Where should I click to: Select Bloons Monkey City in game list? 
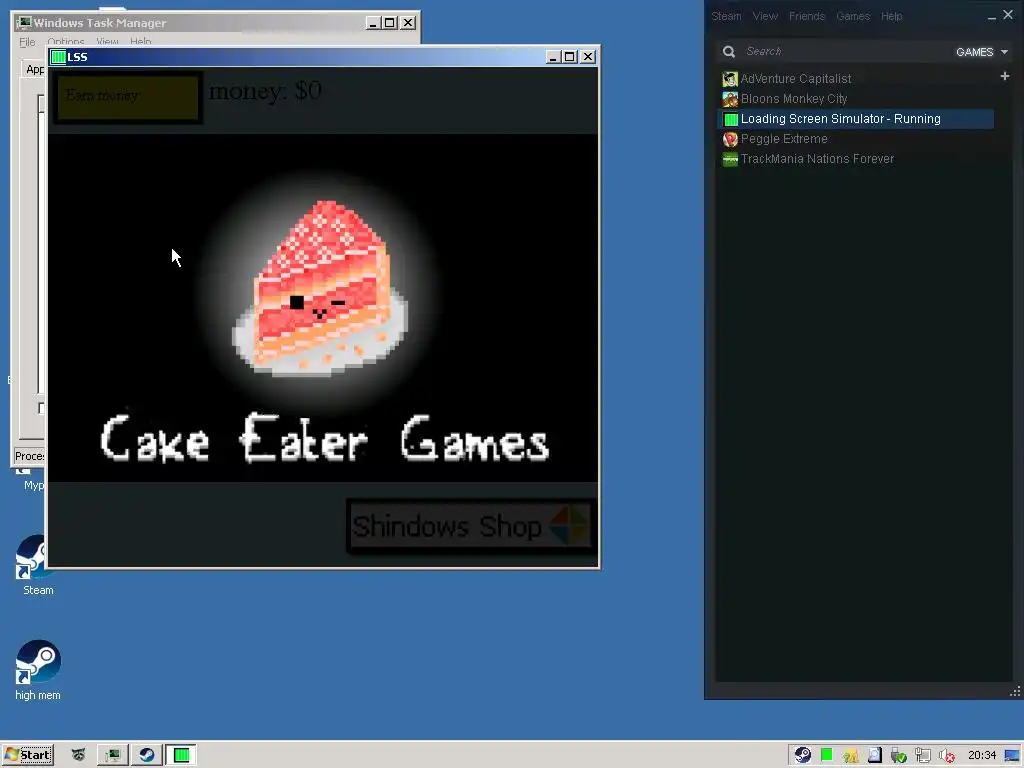tap(793, 99)
